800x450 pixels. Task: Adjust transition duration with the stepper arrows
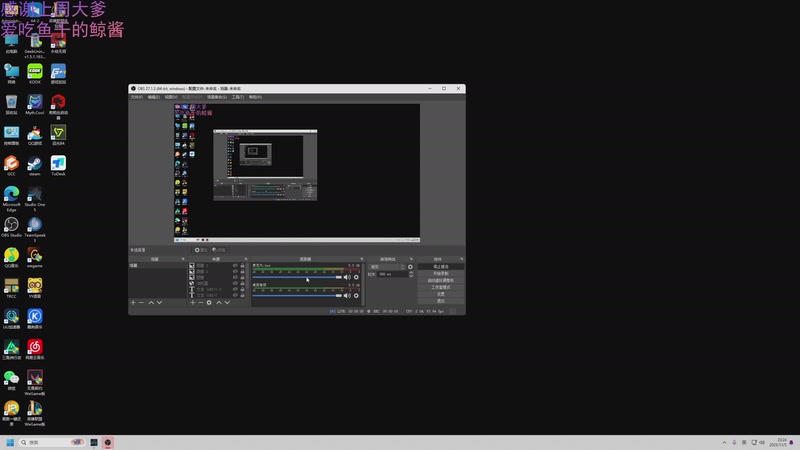pyautogui.click(x=411, y=274)
